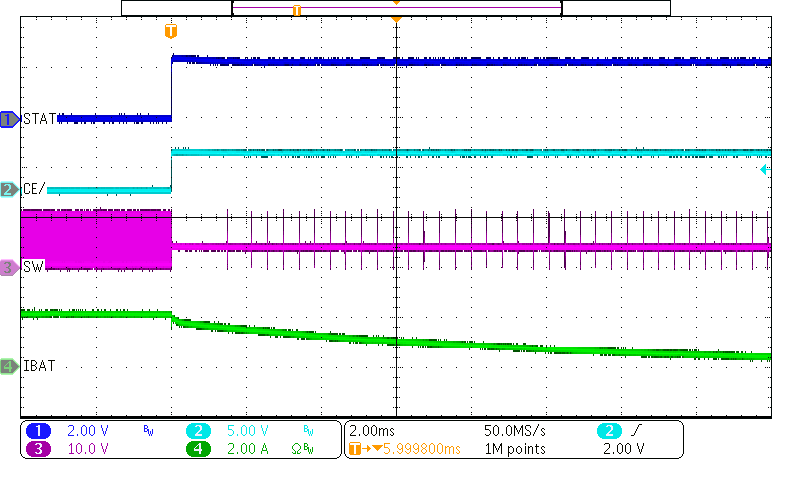Toggle the green channel 4 badge in readout
Viewport: 800px width, 480px height.
click(198, 449)
